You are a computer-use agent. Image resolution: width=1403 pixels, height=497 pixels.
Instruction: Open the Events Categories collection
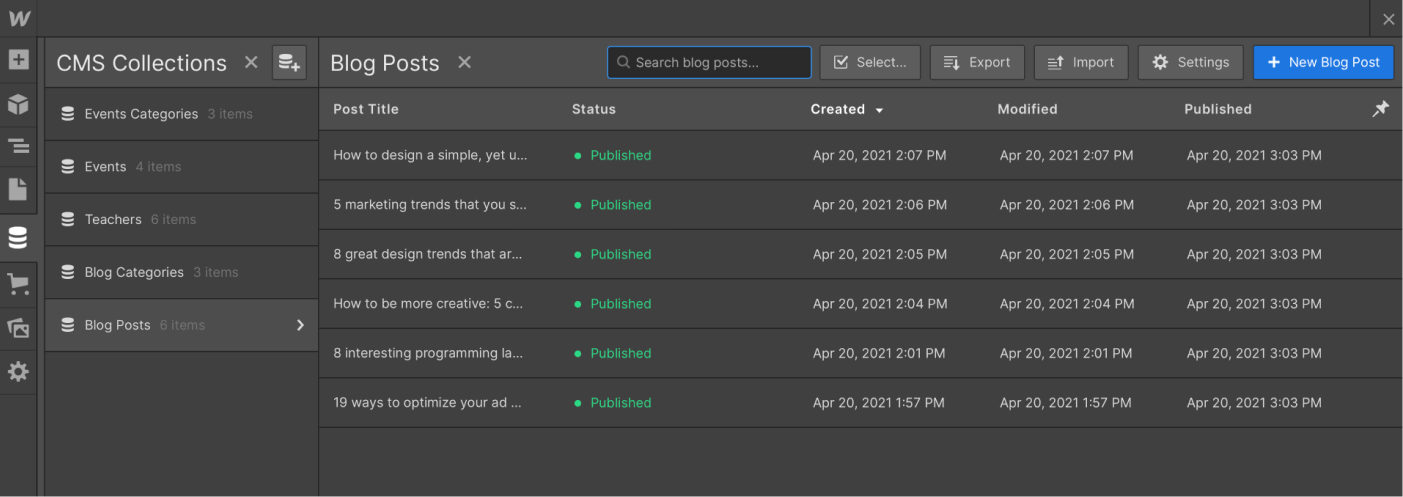(181, 114)
